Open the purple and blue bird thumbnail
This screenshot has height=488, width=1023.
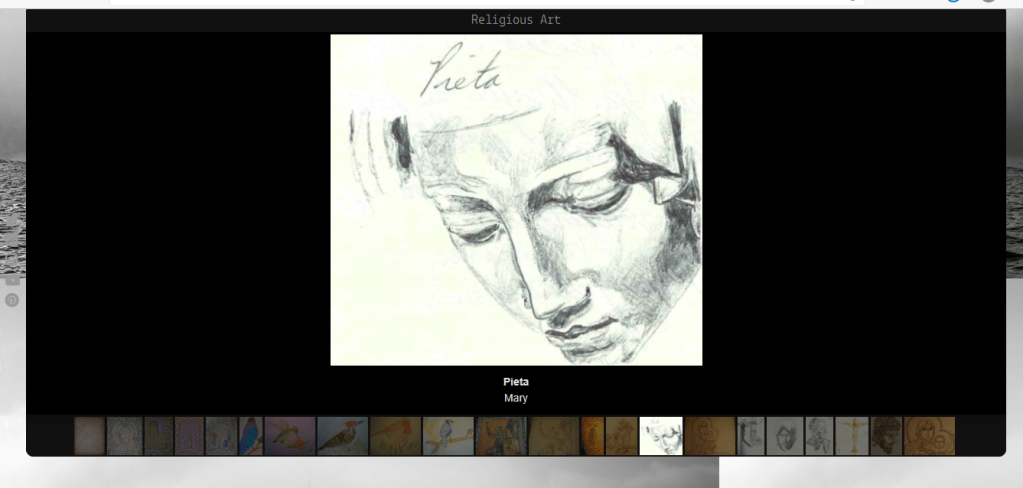point(251,436)
